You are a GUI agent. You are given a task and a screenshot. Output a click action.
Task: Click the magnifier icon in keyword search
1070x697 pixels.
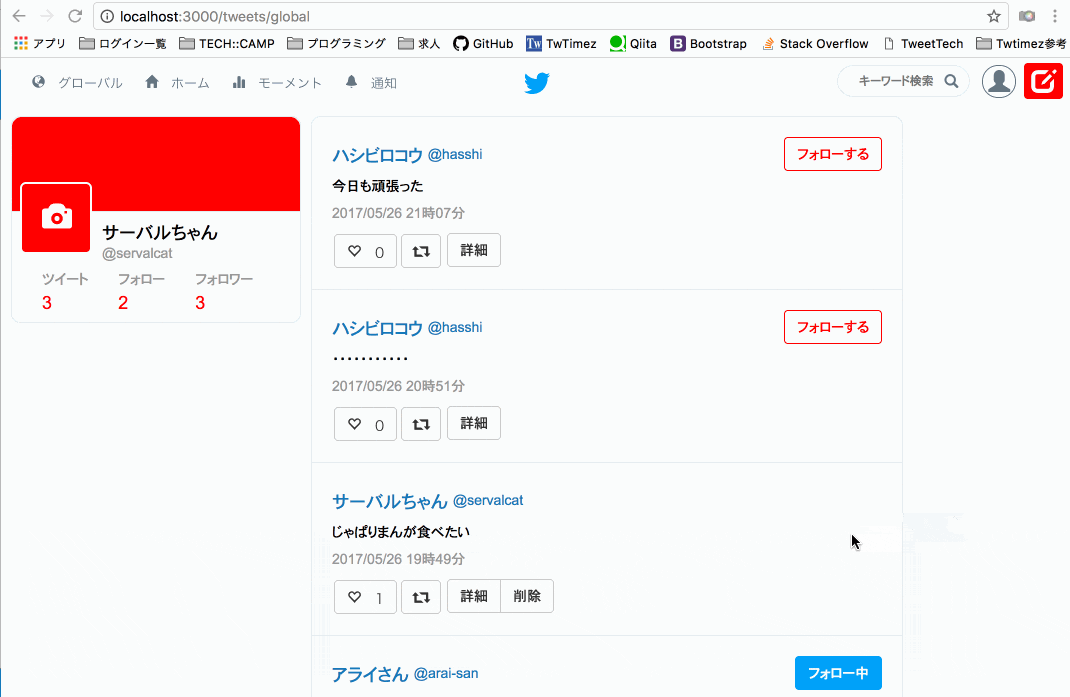[x=951, y=81]
